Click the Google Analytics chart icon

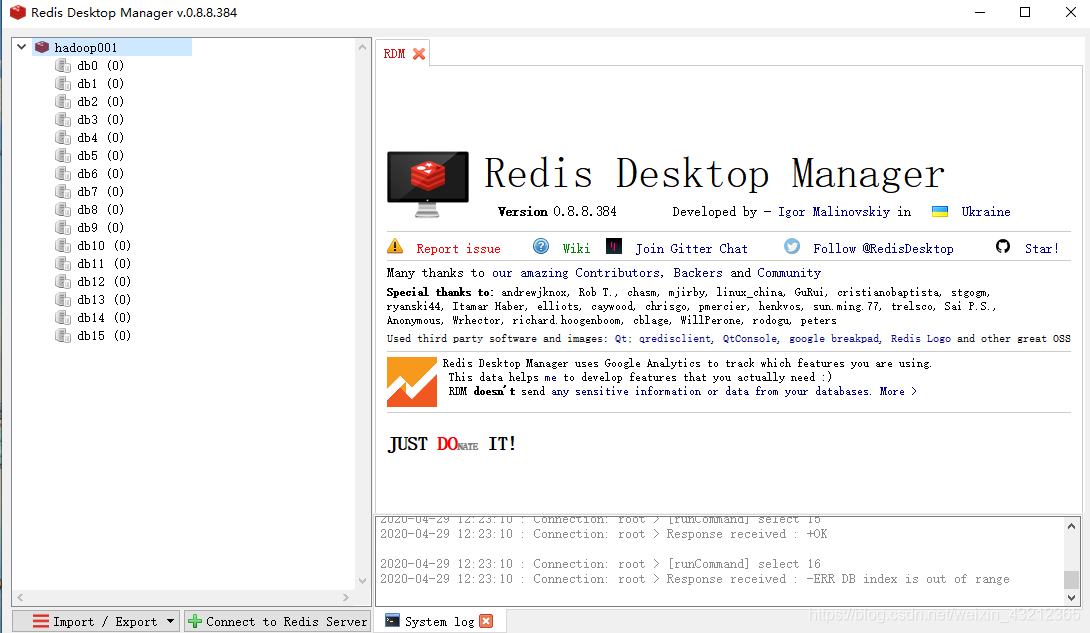tap(412, 382)
